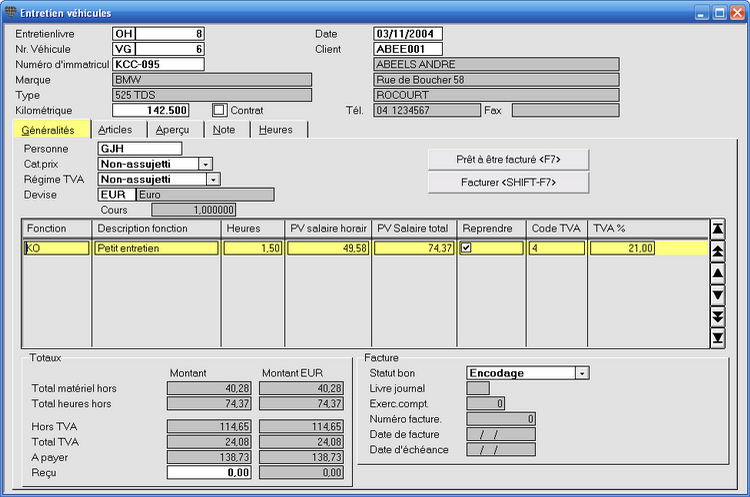750x497 pixels.
Task: Select the Kilométrique field showing 142.500
Action: 150,110
